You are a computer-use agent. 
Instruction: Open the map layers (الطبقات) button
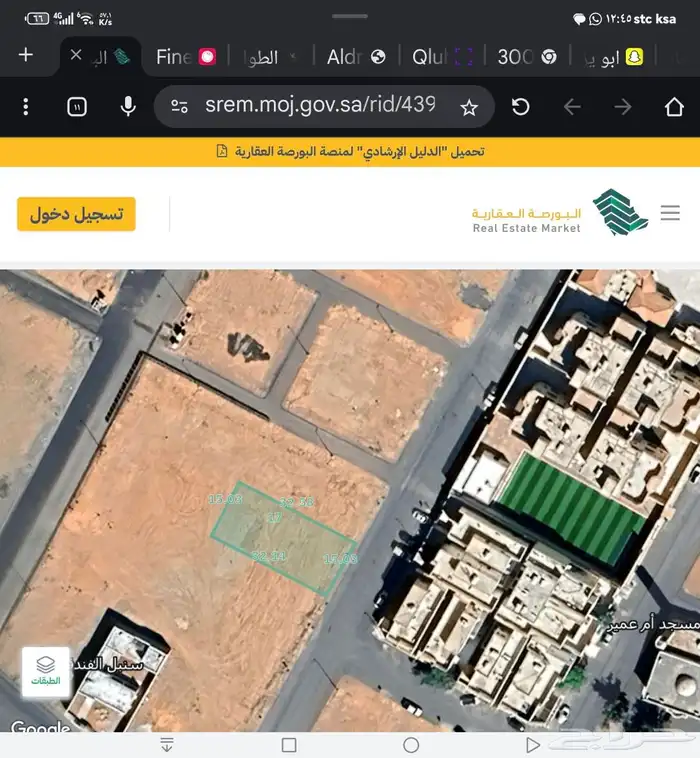46,670
